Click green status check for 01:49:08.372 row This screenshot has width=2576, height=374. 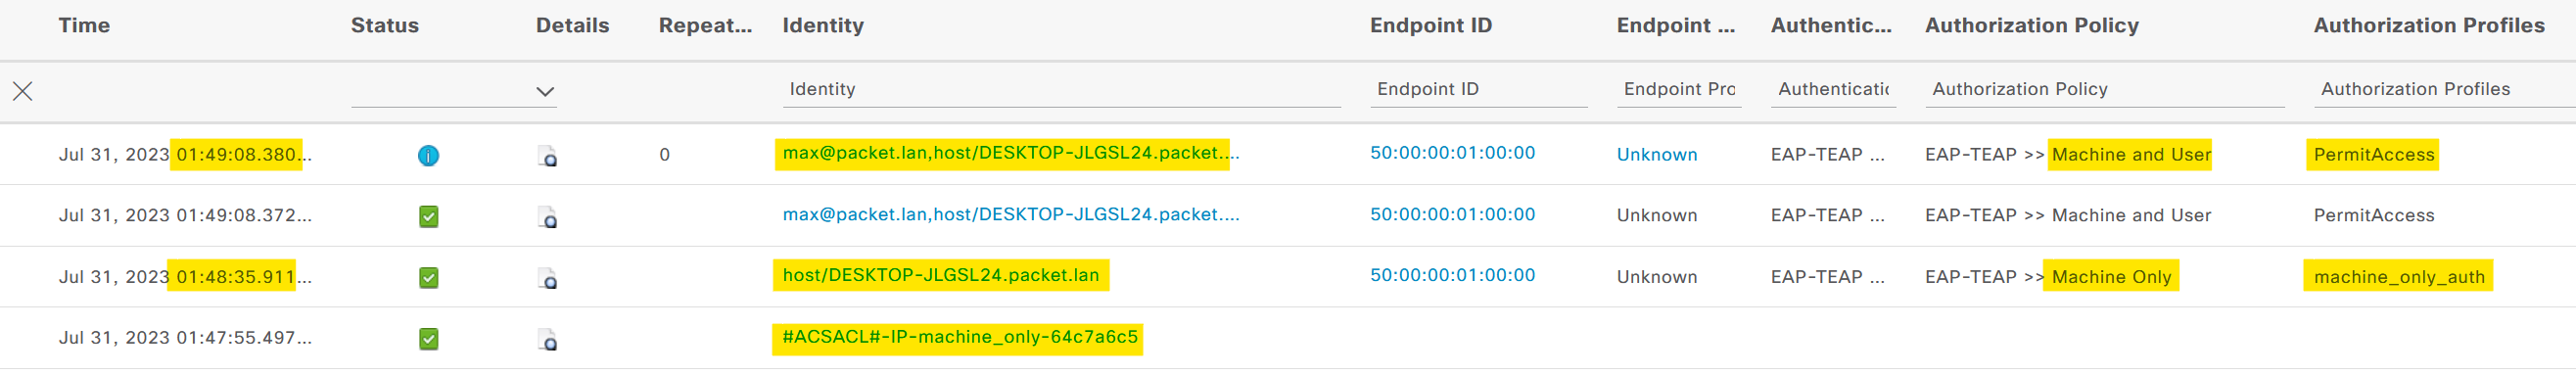428,217
